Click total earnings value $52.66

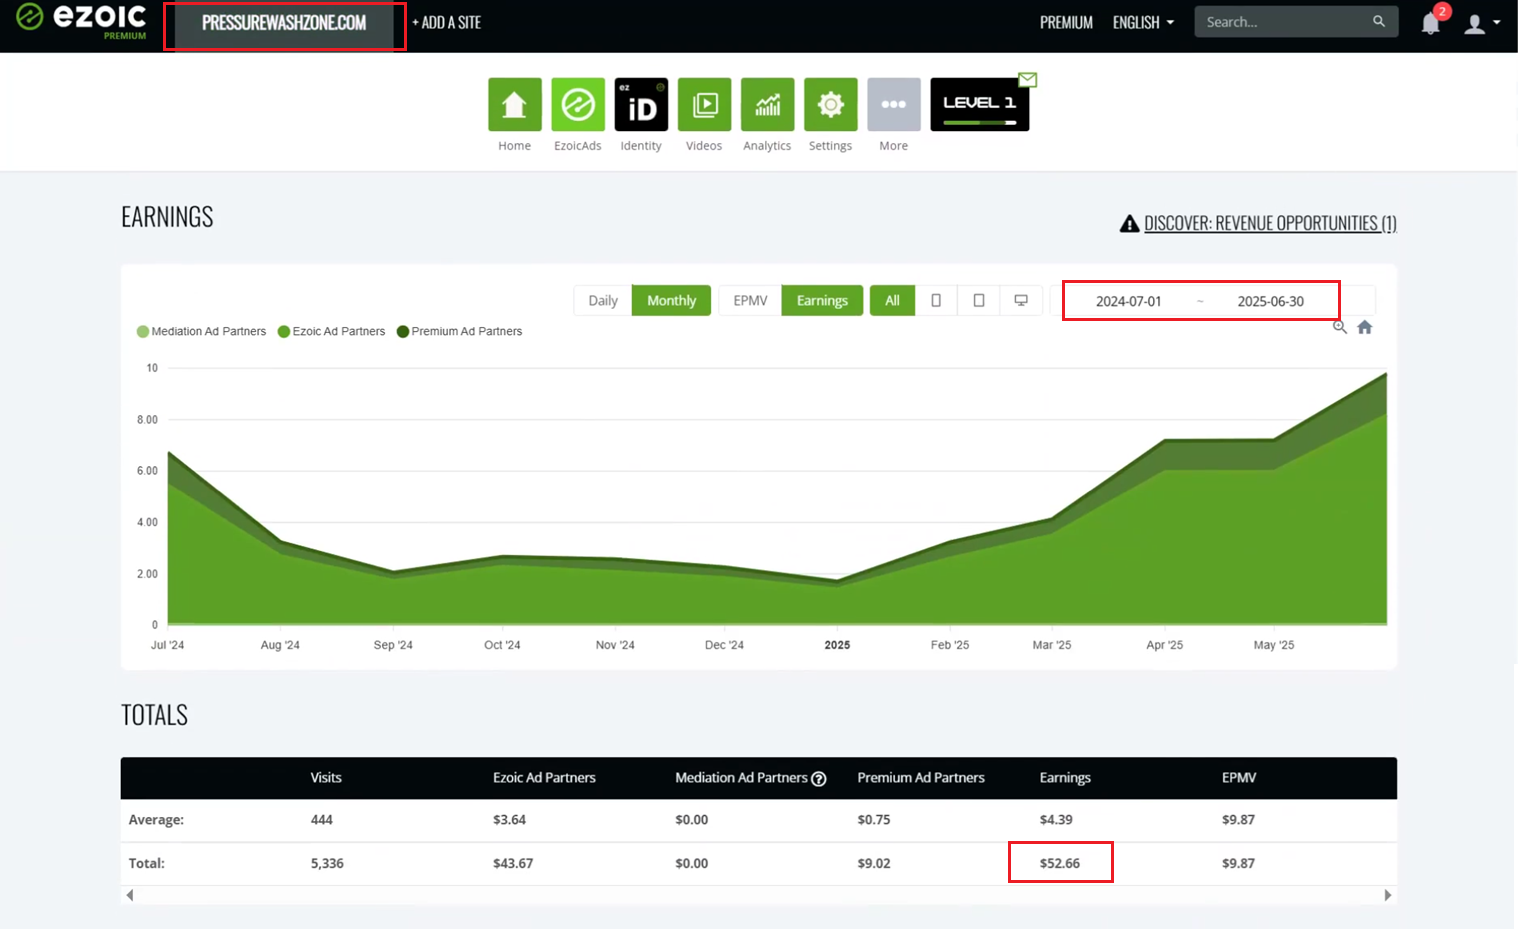(x=1060, y=863)
